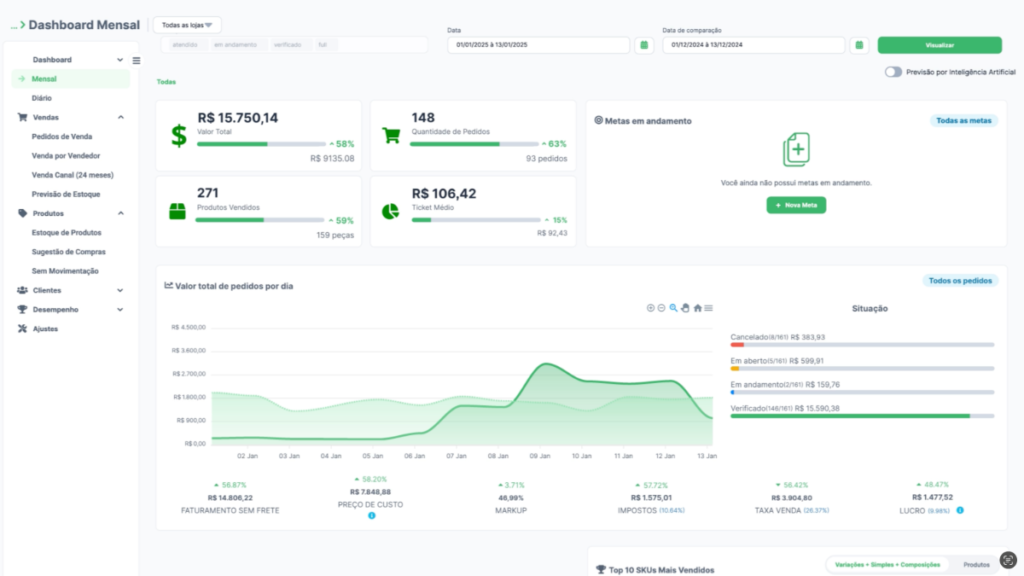Open the Todas as lojas dropdown

coord(188,25)
